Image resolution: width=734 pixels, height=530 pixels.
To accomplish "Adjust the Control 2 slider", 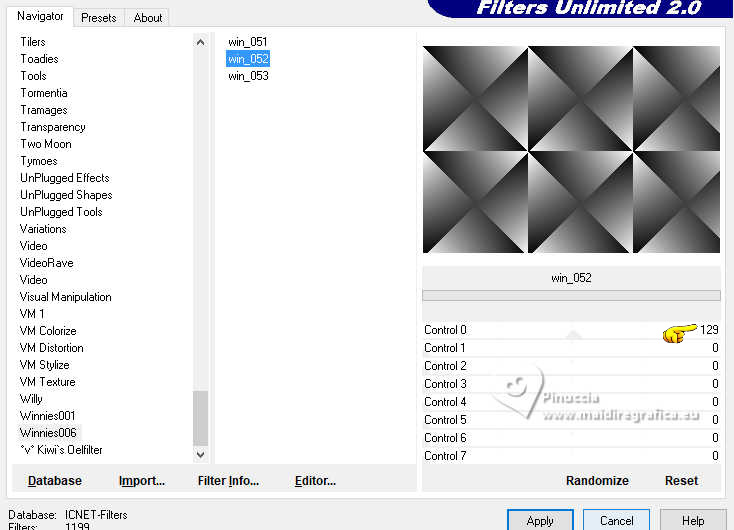I will (571, 366).
